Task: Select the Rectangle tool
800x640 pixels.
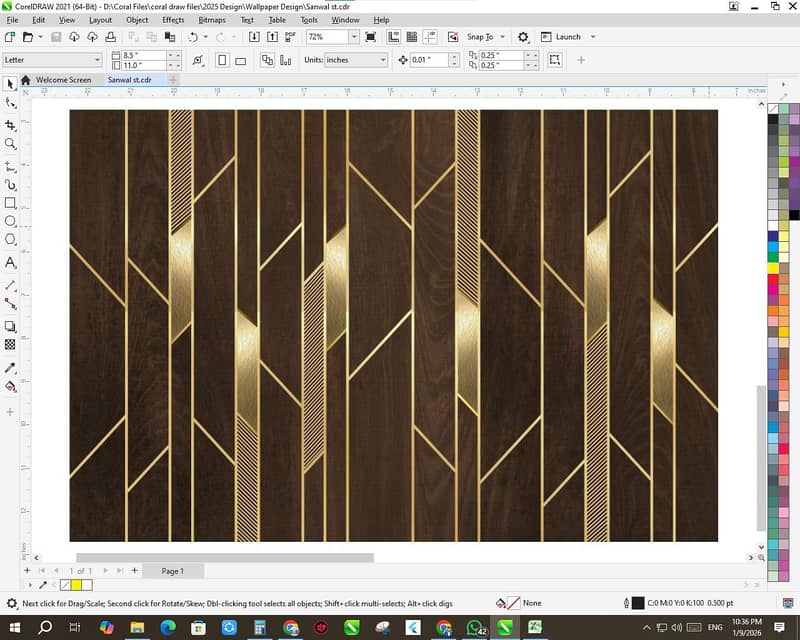Action: tap(10, 203)
